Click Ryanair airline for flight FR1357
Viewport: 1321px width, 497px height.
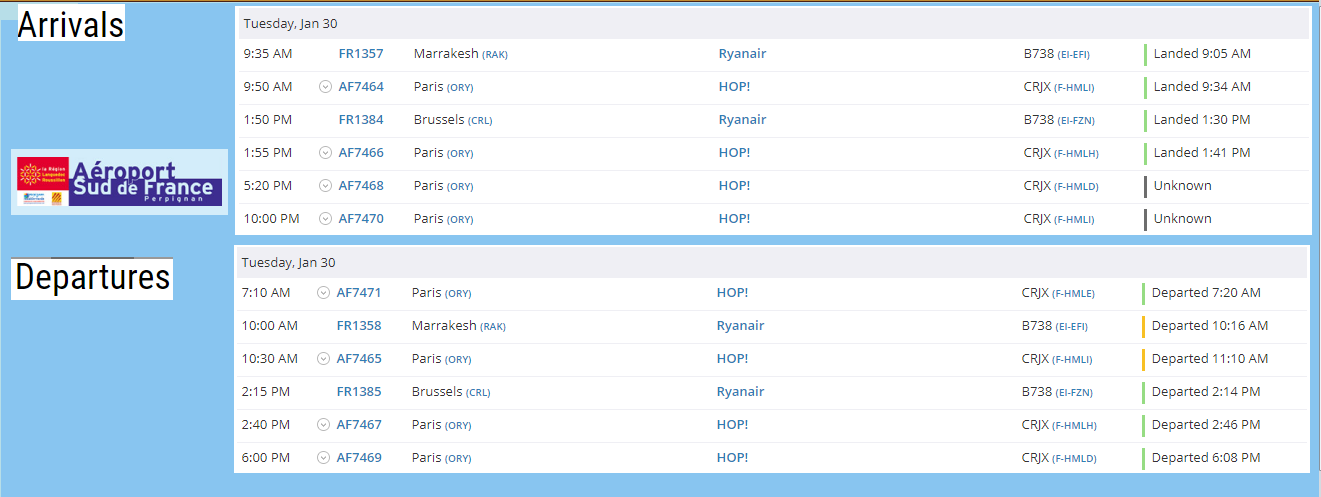click(x=742, y=54)
